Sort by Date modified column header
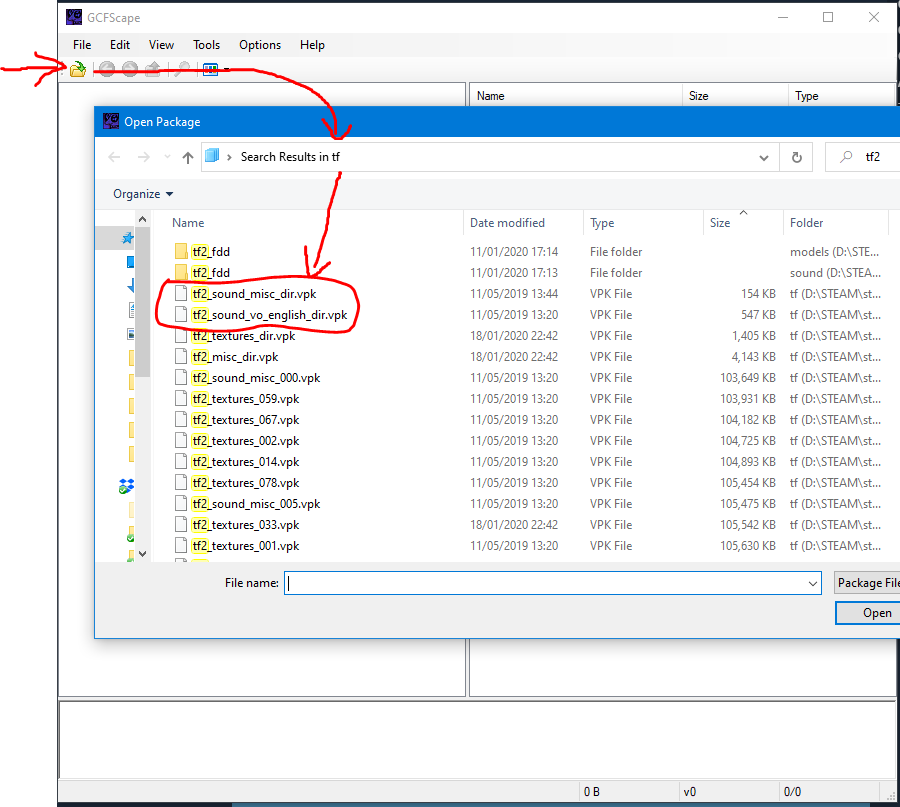 pyautogui.click(x=523, y=223)
